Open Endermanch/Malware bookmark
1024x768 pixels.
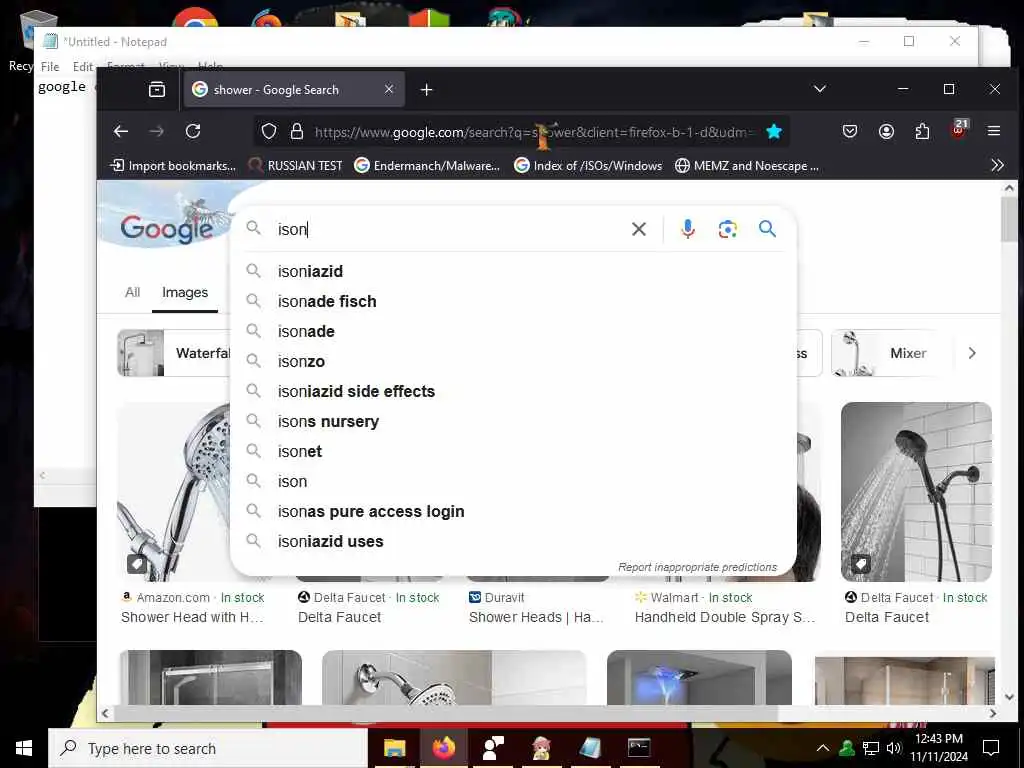pyautogui.click(x=427, y=166)
